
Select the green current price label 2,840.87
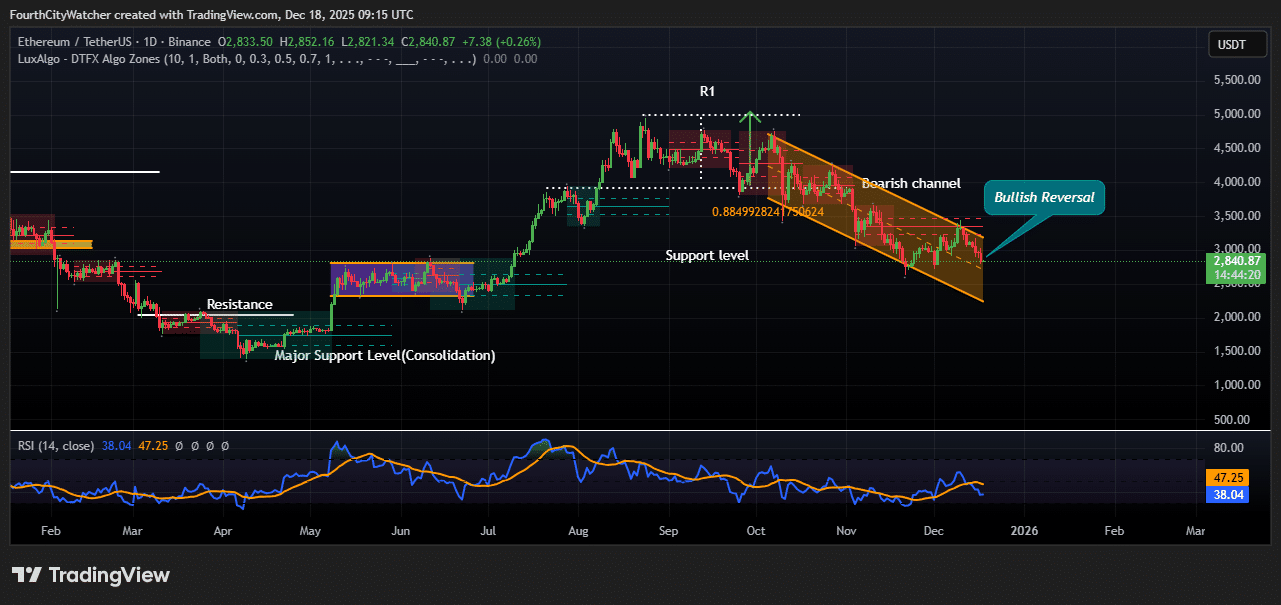pos(1237,259)
